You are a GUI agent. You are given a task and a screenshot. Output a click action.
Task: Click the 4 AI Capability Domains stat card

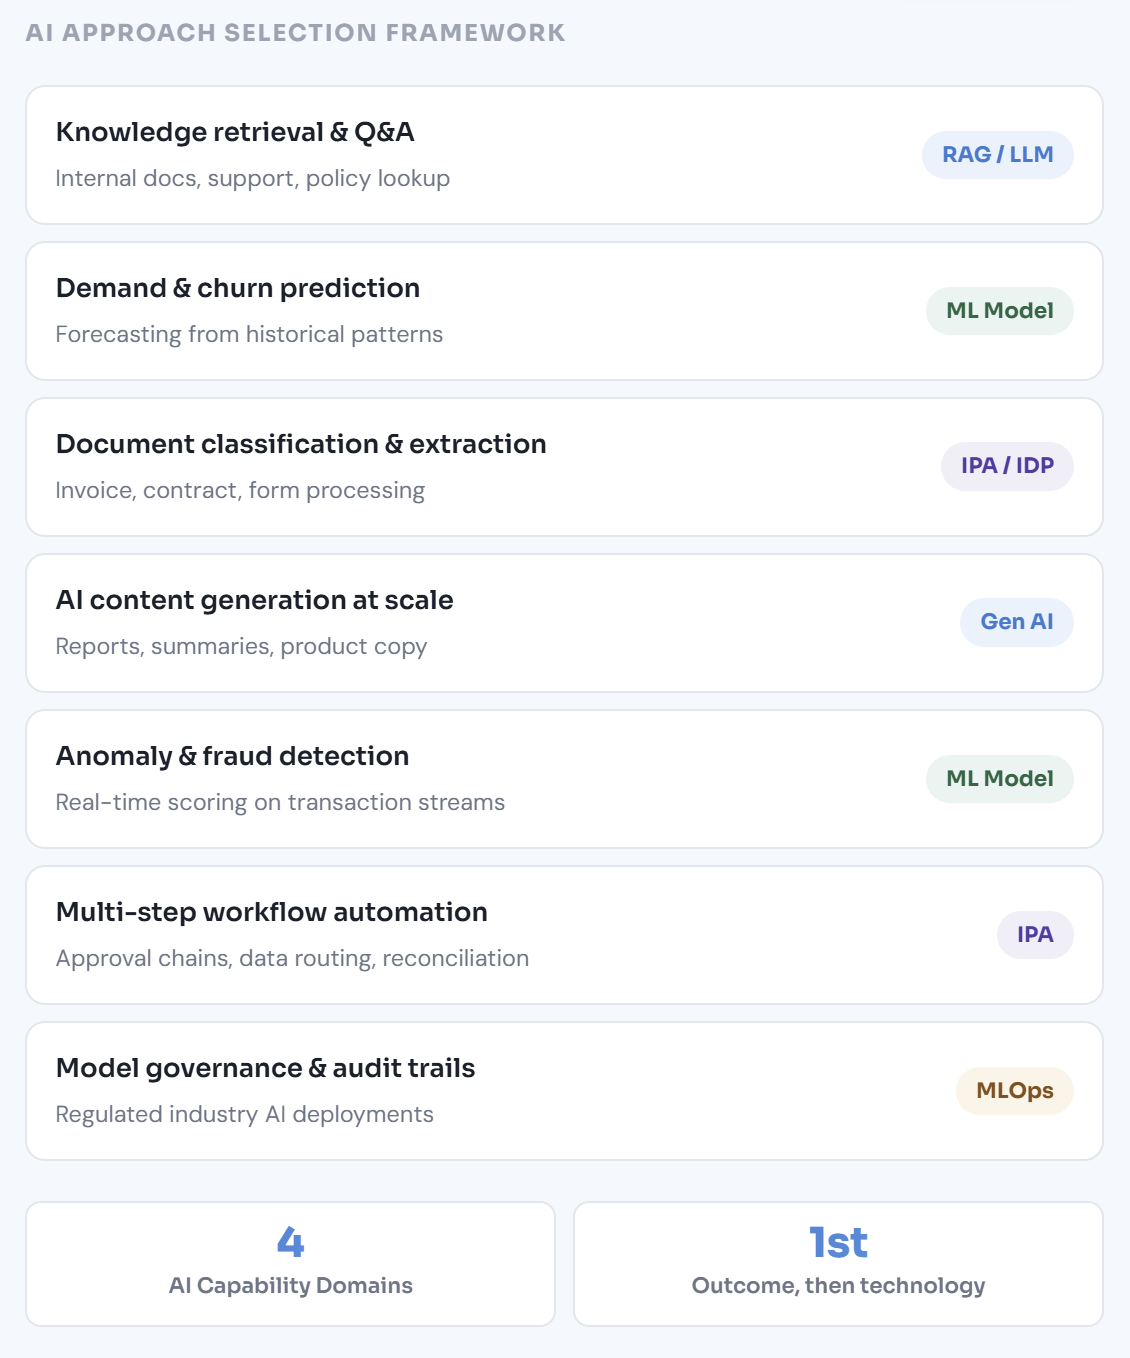coord(290,1264)
